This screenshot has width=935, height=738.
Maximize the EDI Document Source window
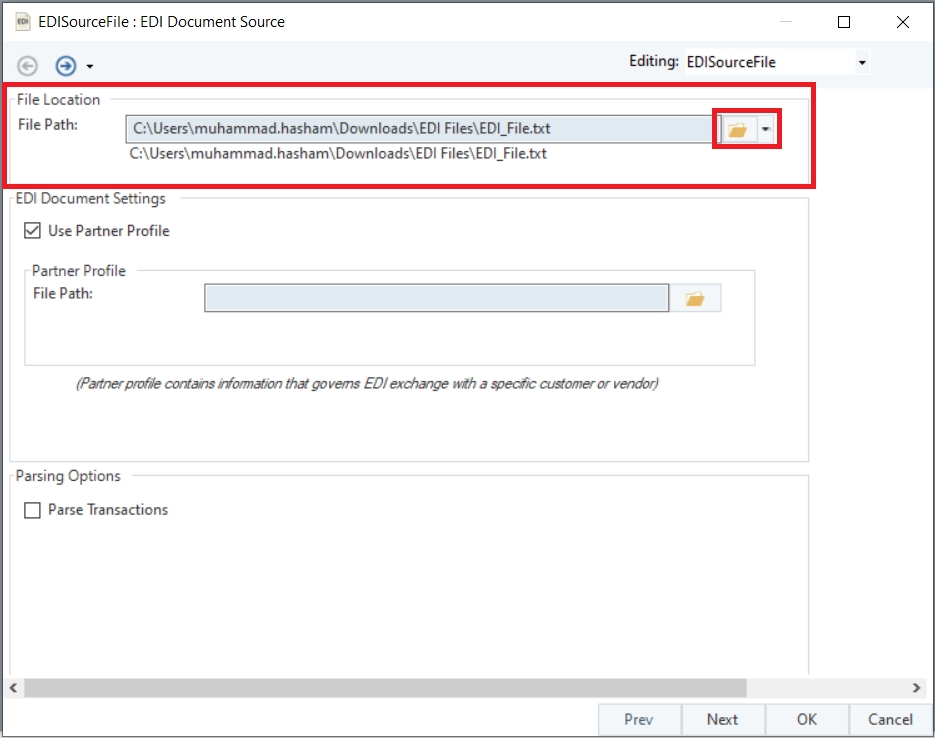click(844, 22)
